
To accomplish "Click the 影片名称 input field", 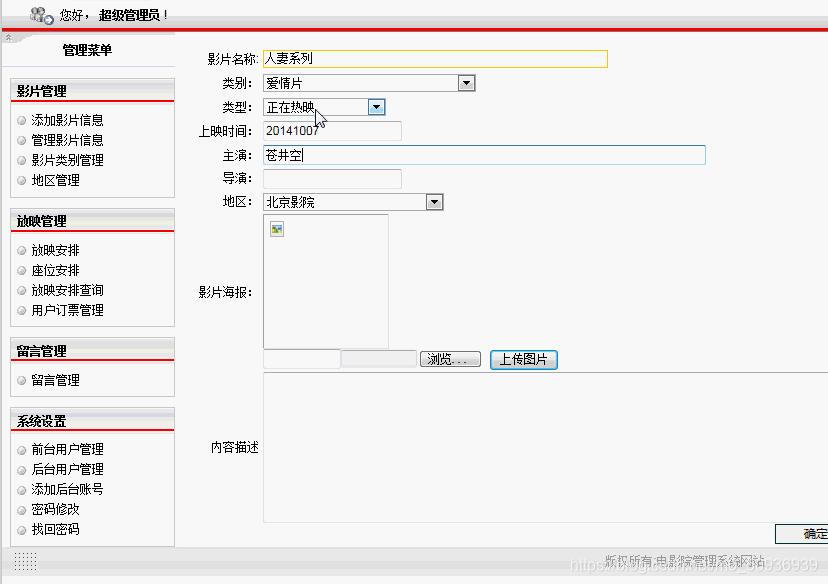I will click(x=435, y=59).
